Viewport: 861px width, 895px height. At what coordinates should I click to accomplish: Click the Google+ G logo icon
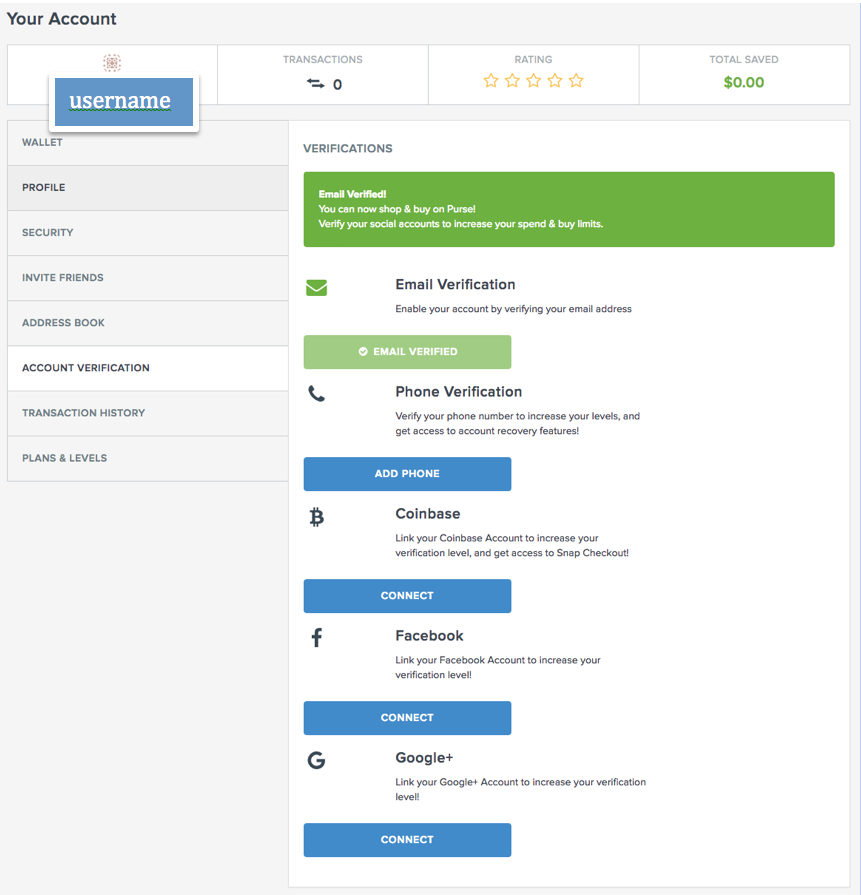point(316,761)
